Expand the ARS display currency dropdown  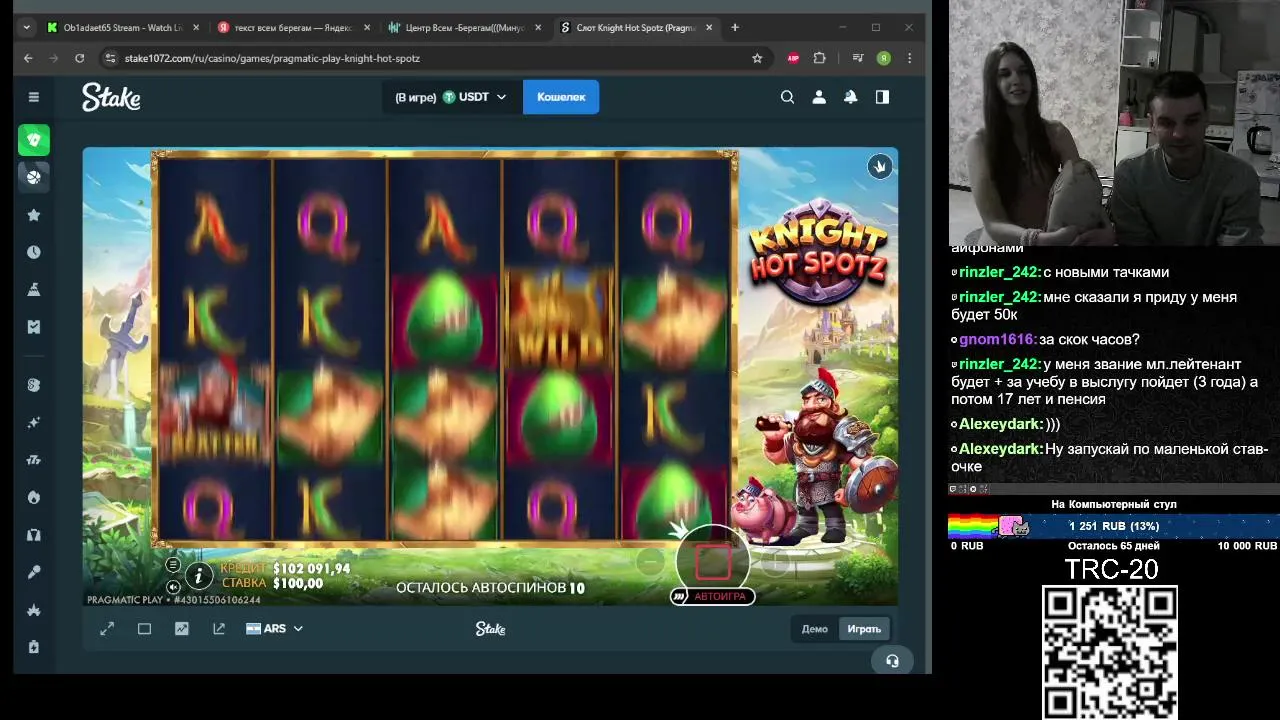[x=274, y=629]
